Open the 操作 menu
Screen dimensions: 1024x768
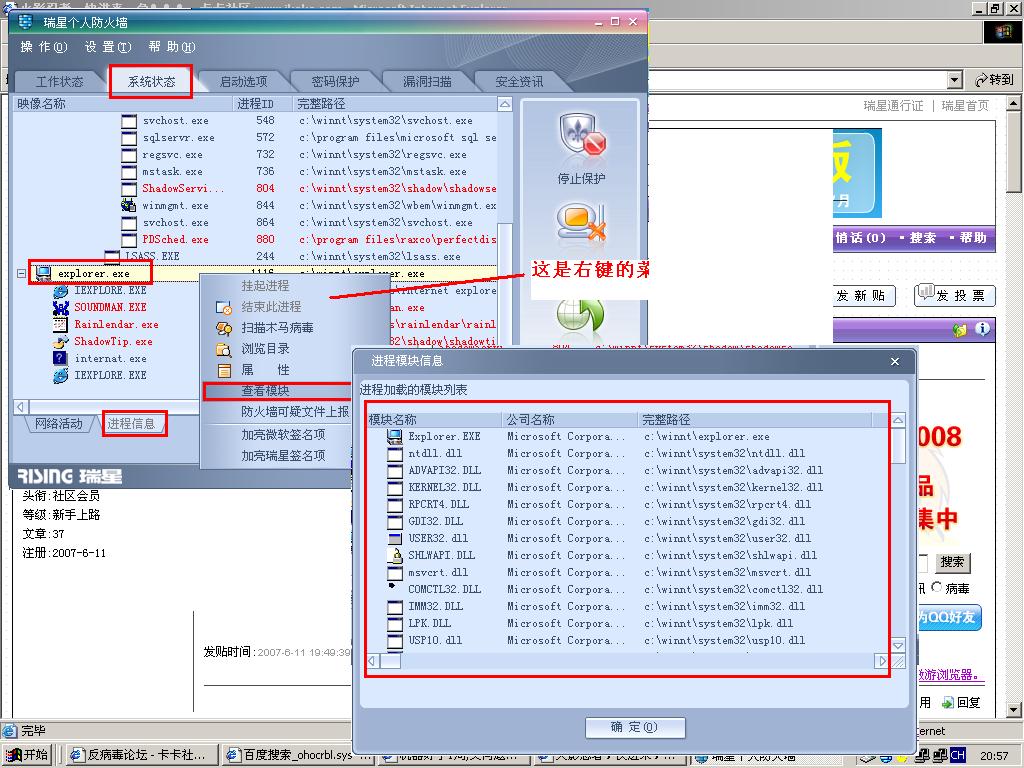tap(44, 47)
